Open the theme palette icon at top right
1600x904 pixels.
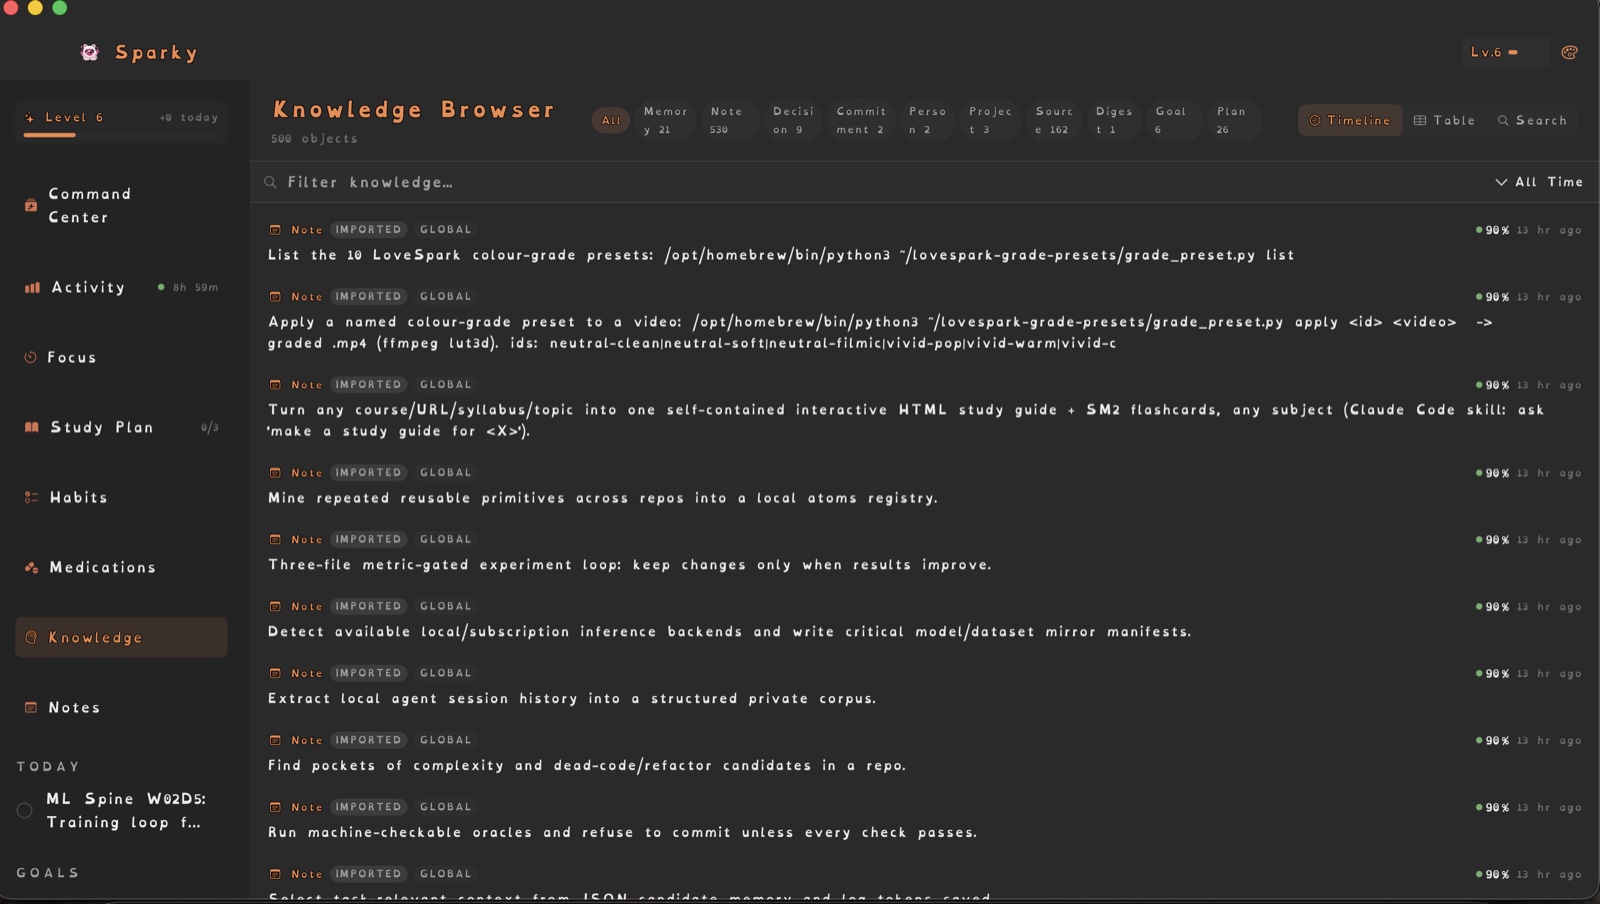pyautogui.click(x=1569, y=52)
